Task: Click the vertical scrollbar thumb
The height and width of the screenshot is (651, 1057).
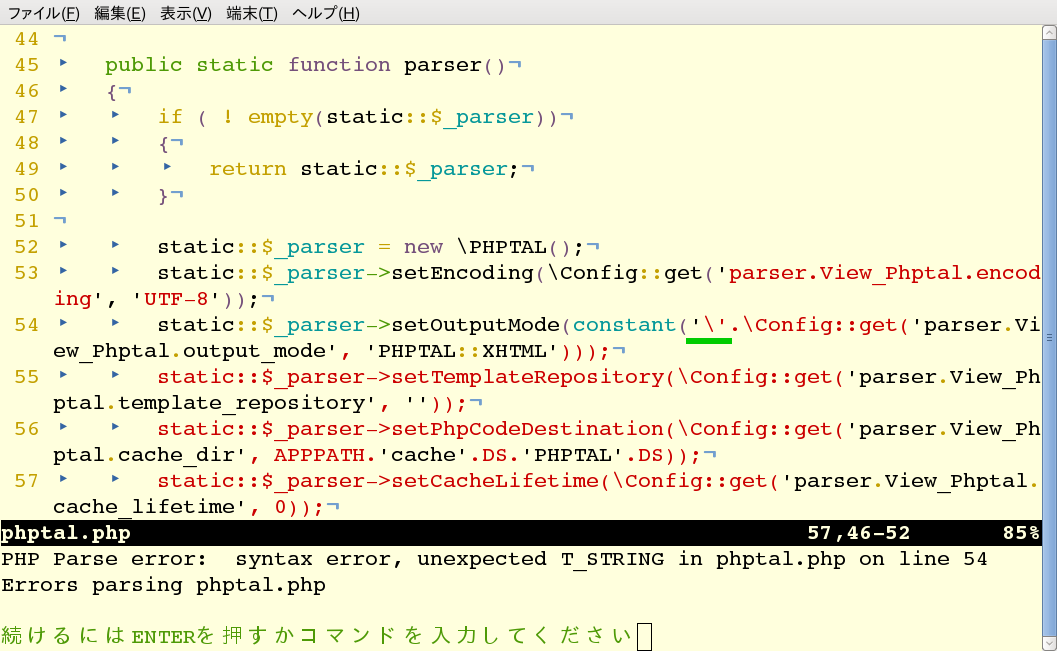Action: click(x=1050, y=337)
